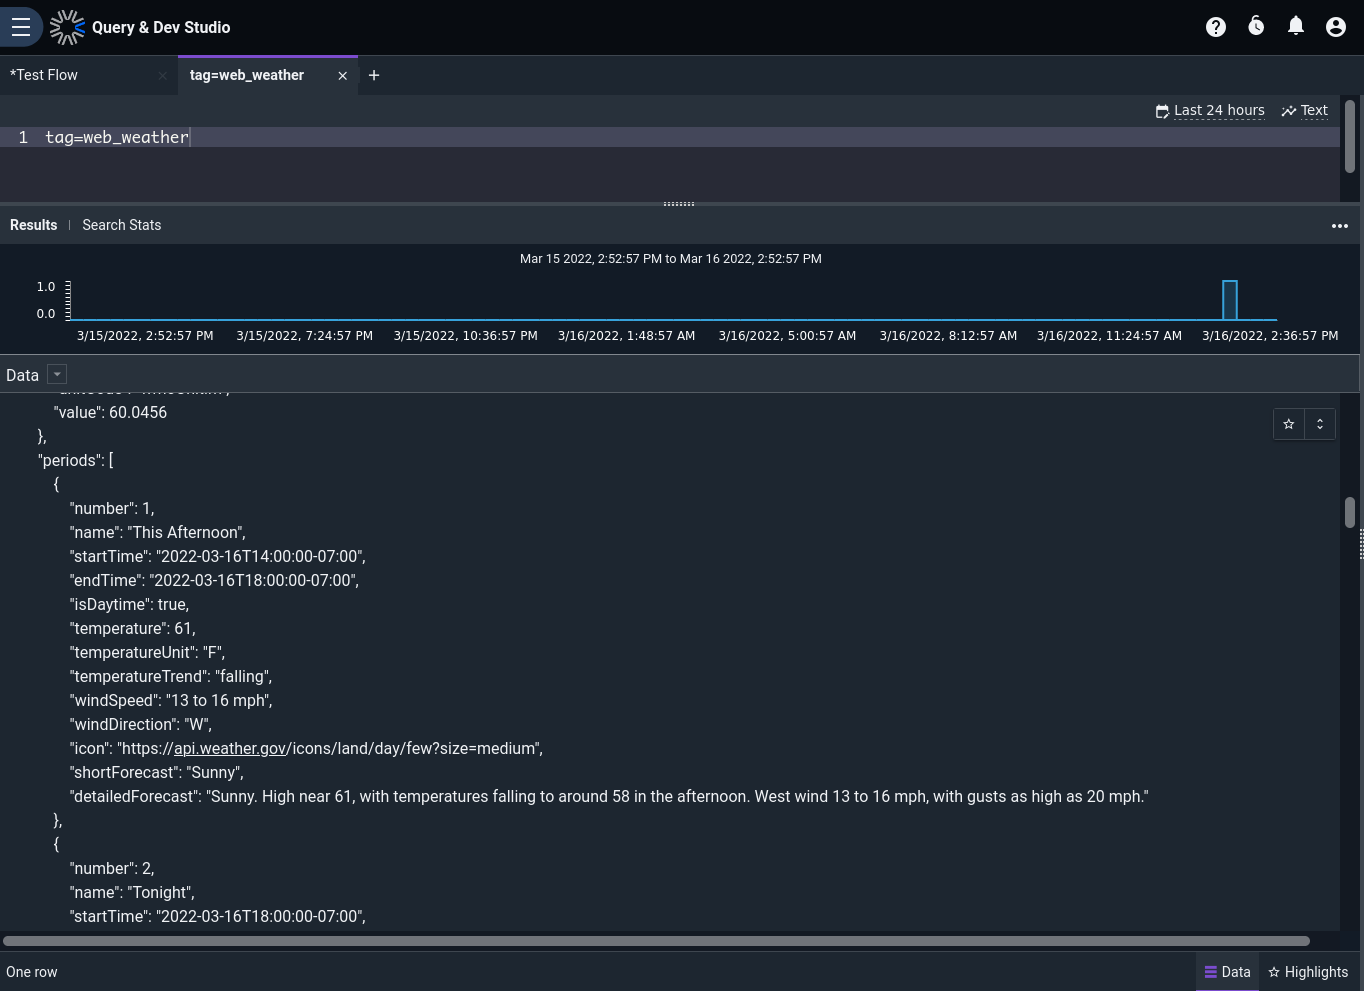Open the results three-dot options menu
Viewport: 1364px width, 991px height.
coord(1340,226)
